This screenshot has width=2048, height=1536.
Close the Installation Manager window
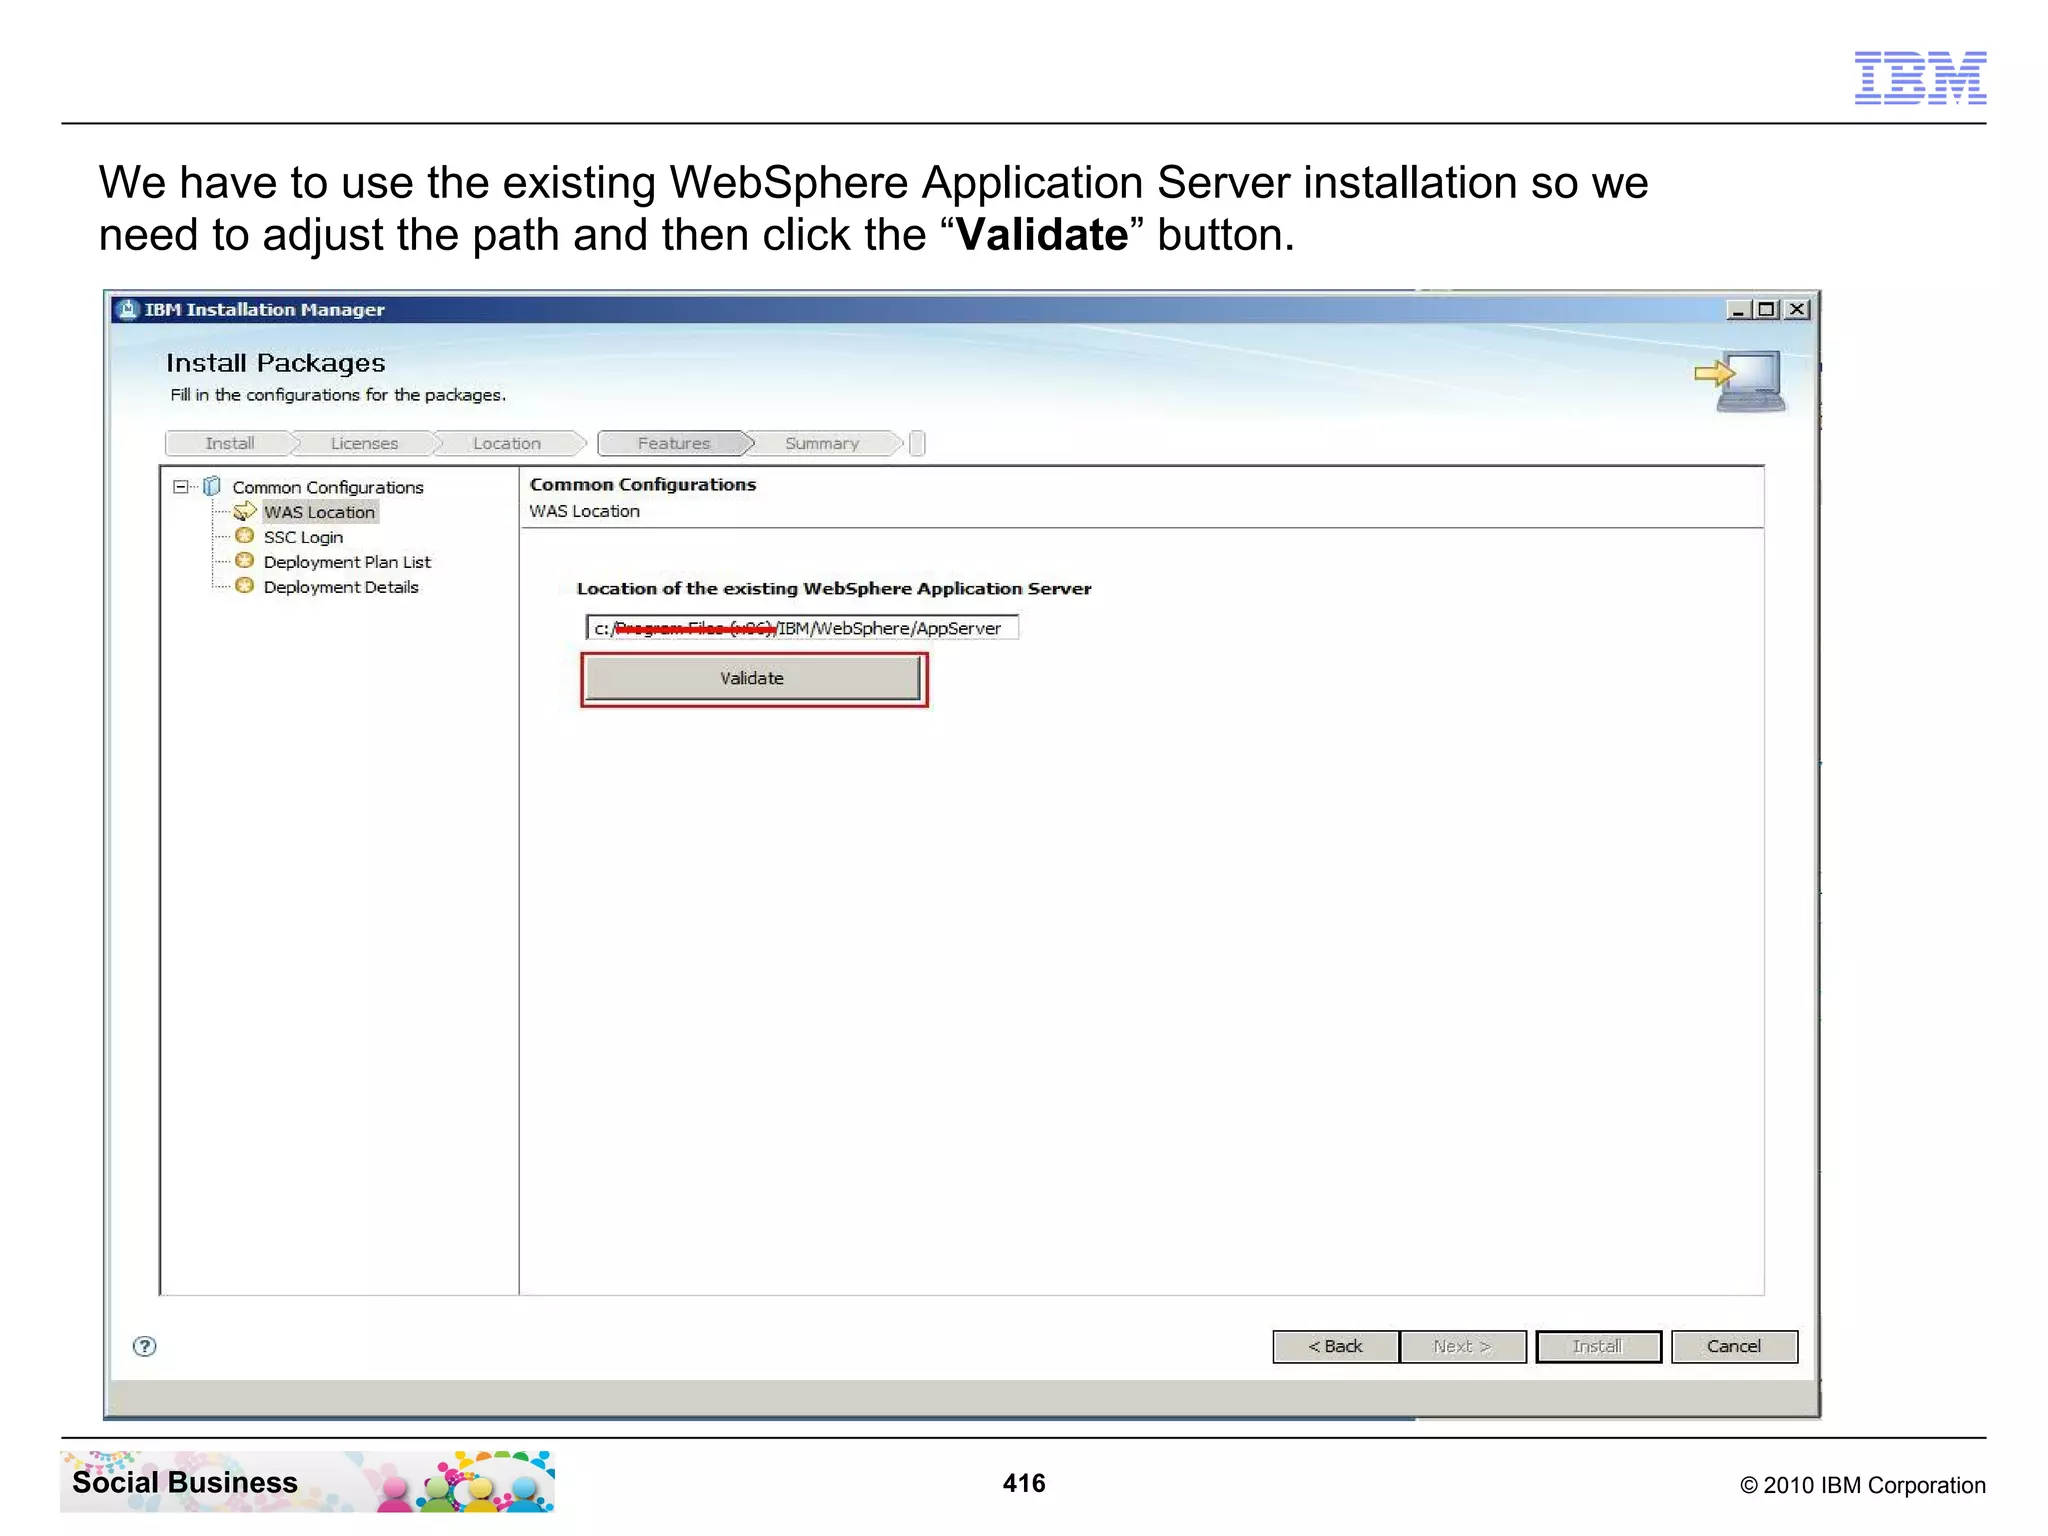[x=1797, y=310]
